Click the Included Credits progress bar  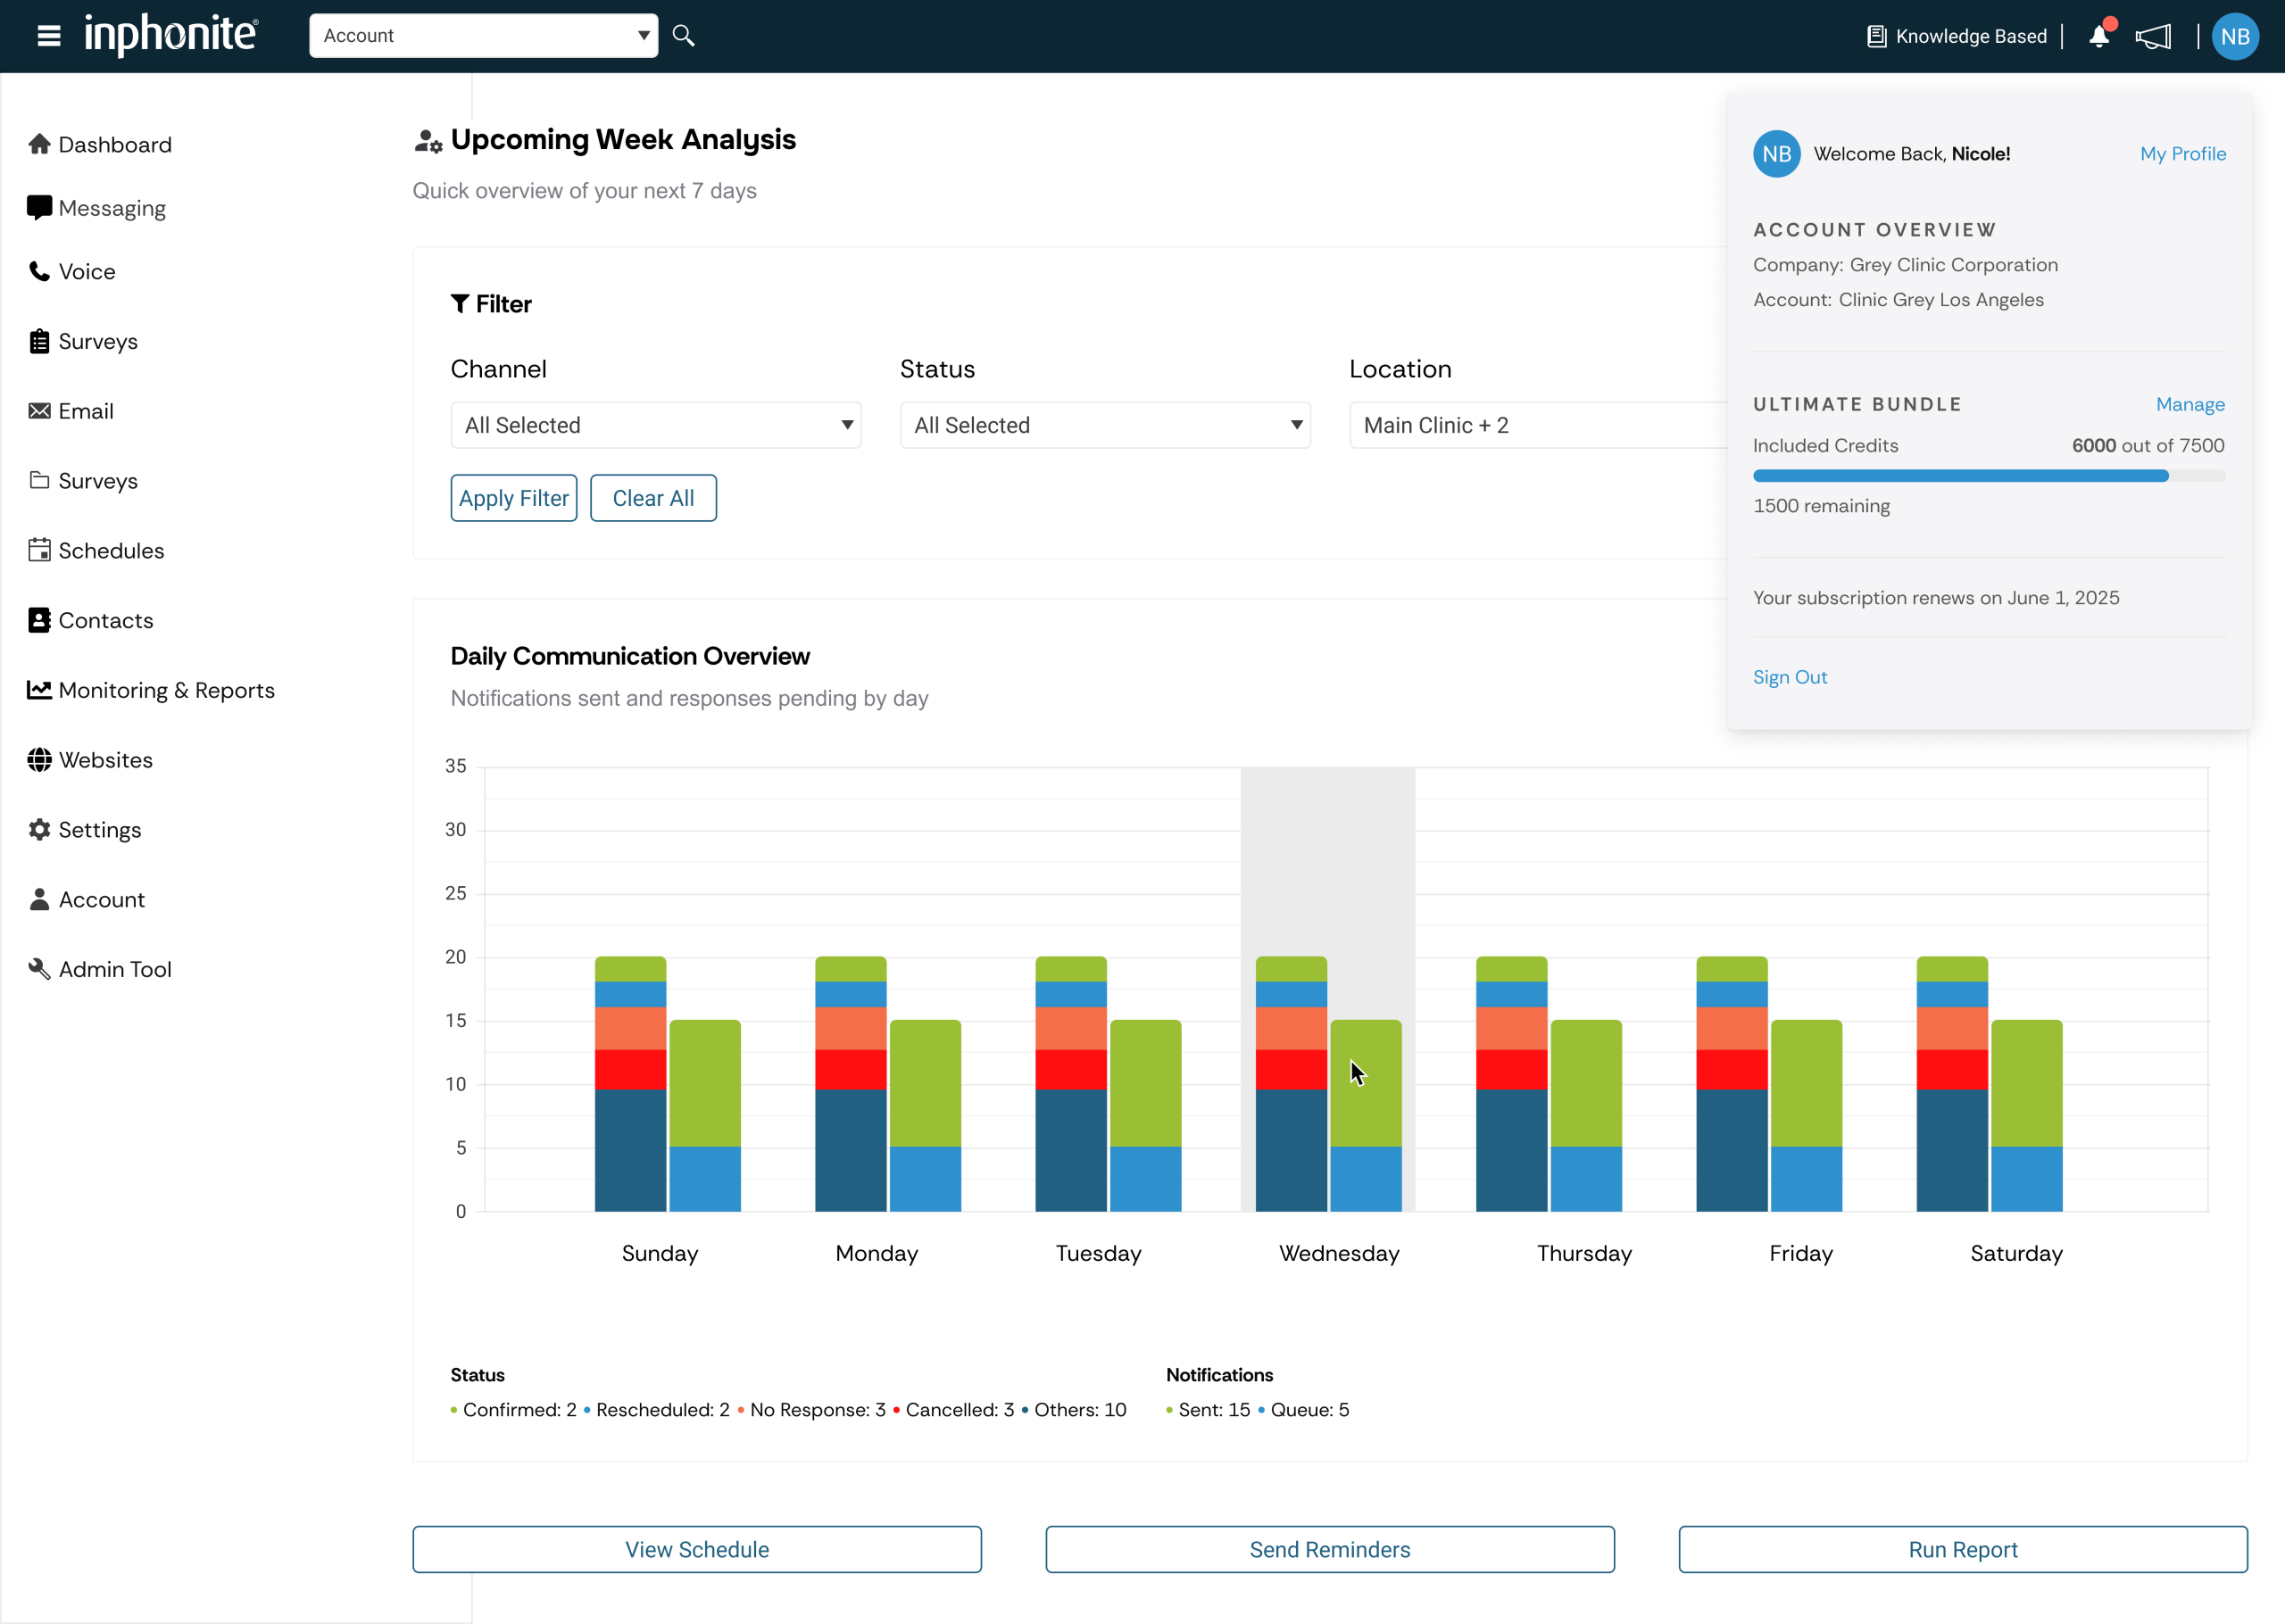pos(1988,476)
